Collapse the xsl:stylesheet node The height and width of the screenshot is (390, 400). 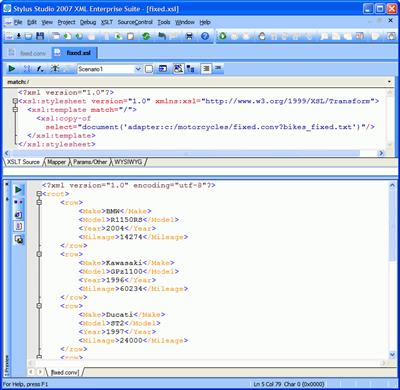click(15, 101)
